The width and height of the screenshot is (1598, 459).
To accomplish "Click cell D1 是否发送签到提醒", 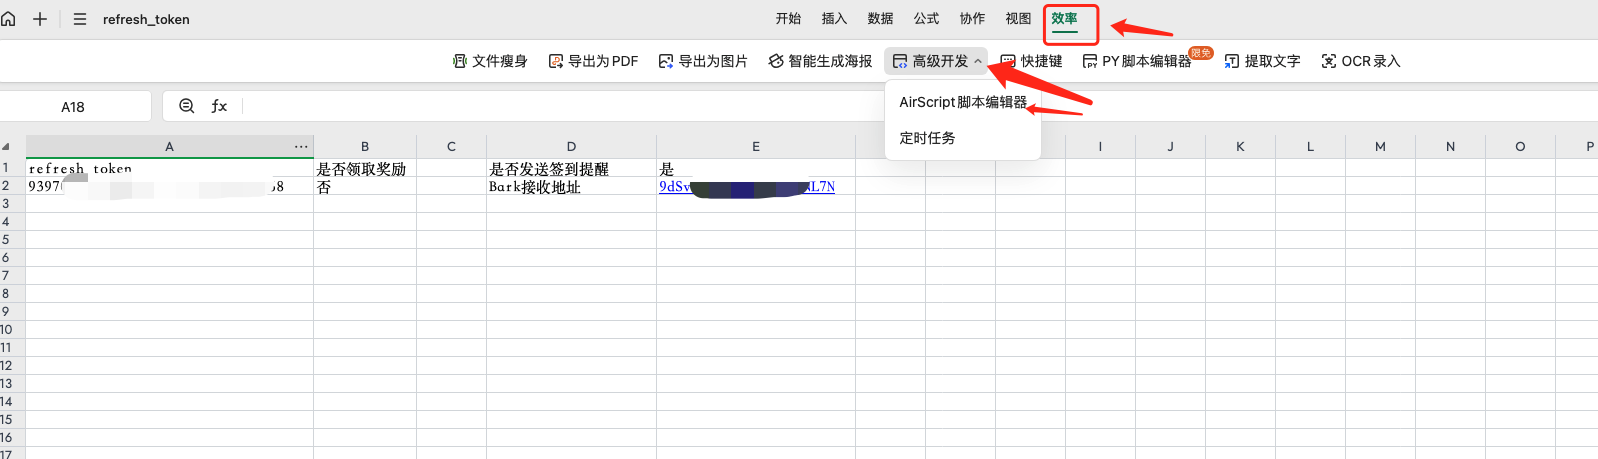I will (x=571, y=168).
